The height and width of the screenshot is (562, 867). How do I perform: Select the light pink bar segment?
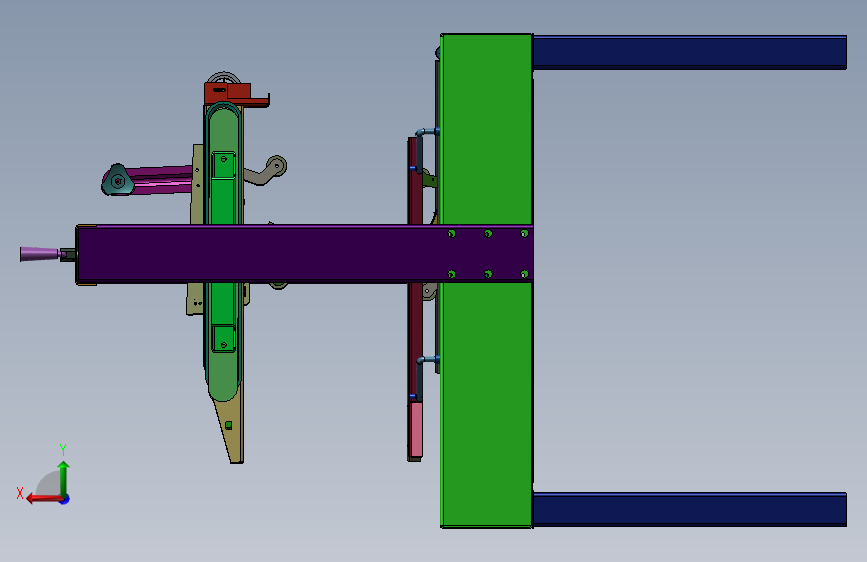tap(416, 429)
